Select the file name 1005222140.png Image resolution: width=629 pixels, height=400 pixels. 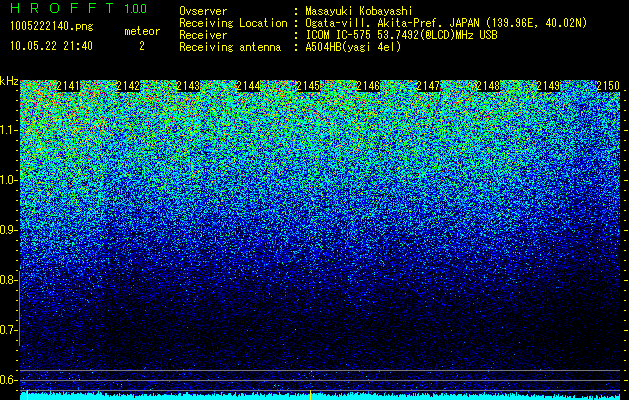52,27
